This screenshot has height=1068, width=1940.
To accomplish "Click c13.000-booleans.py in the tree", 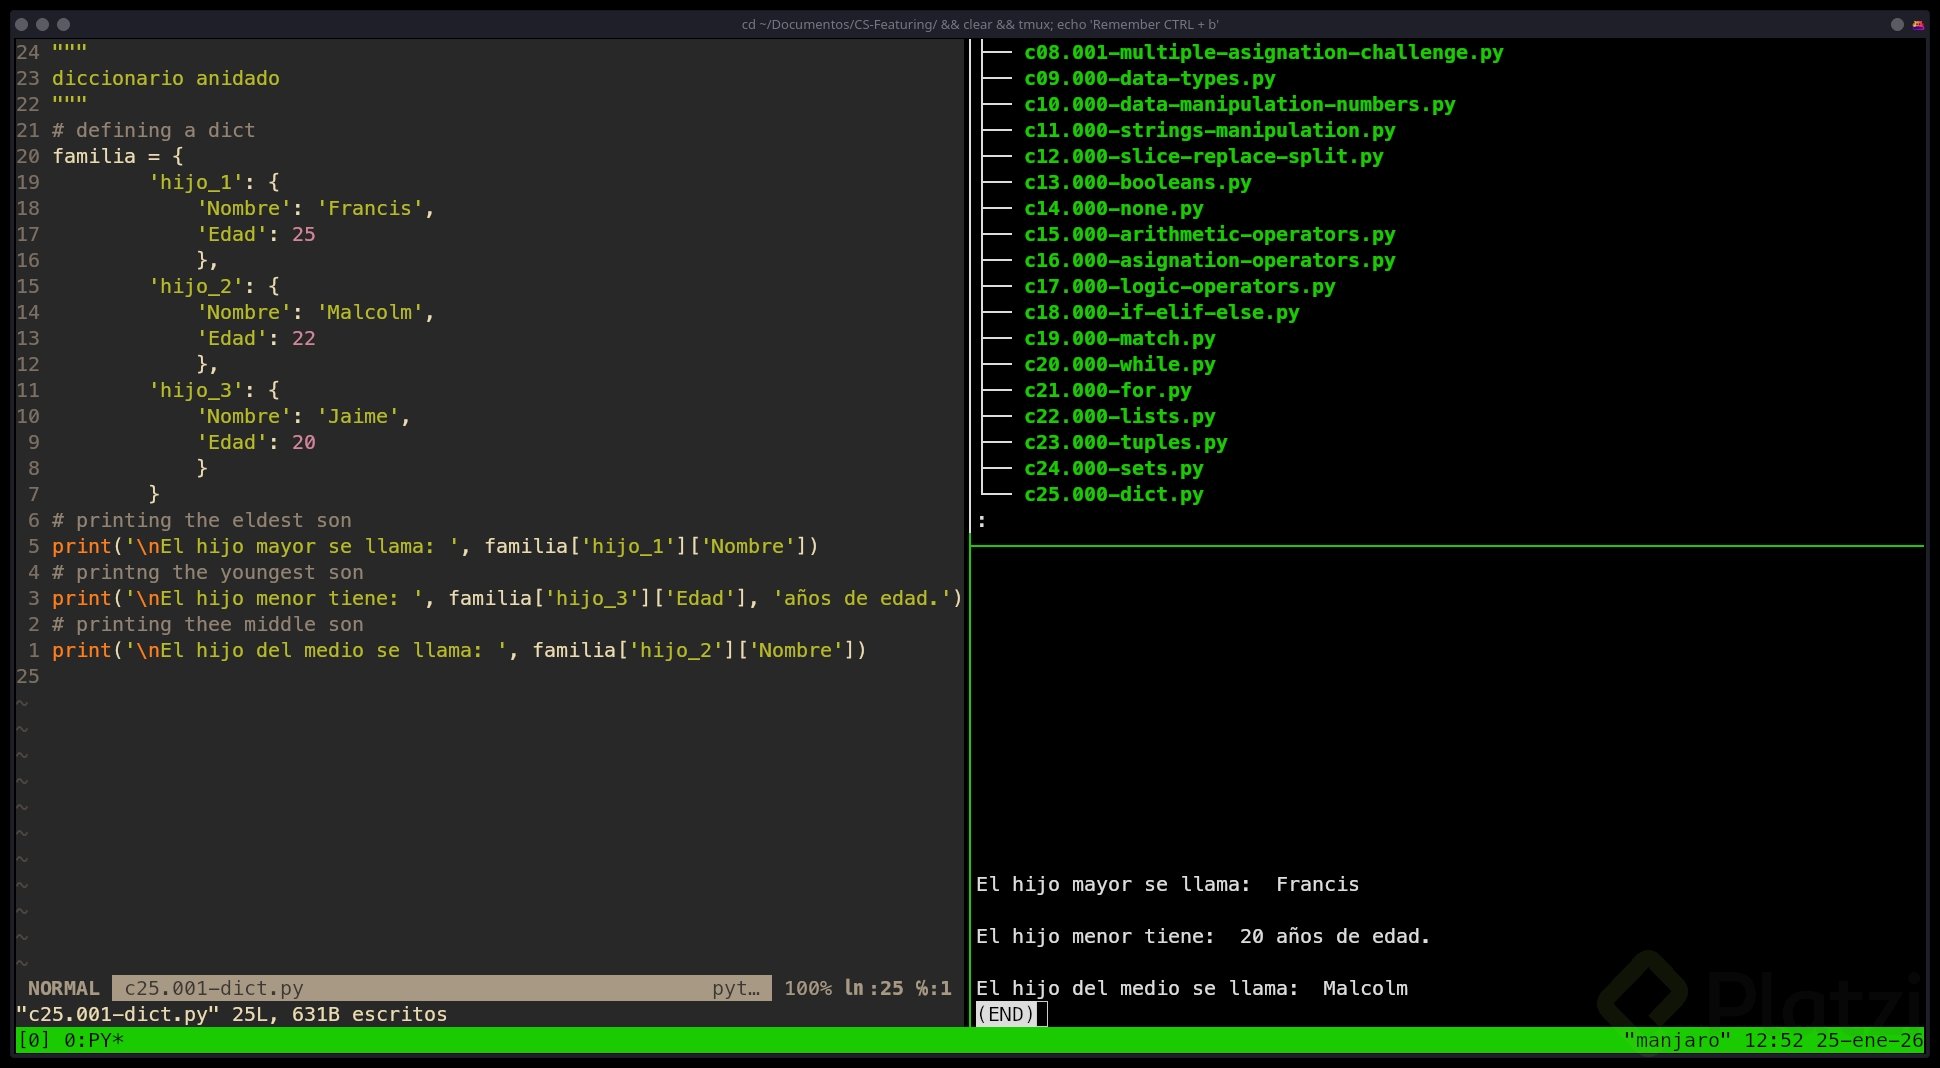I will point(1138,182).
